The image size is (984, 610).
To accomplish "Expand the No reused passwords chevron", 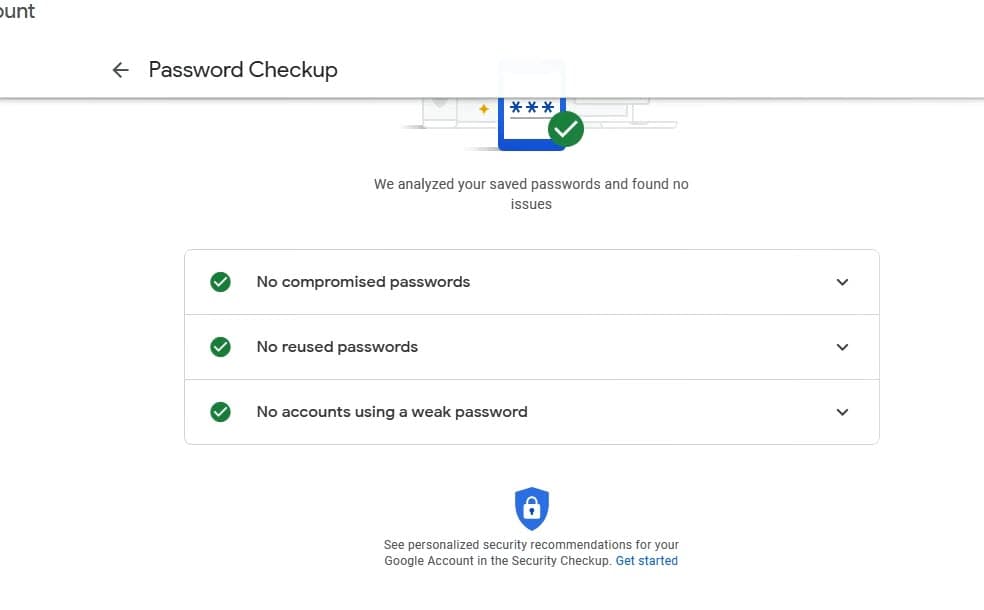I will [842, 347].
